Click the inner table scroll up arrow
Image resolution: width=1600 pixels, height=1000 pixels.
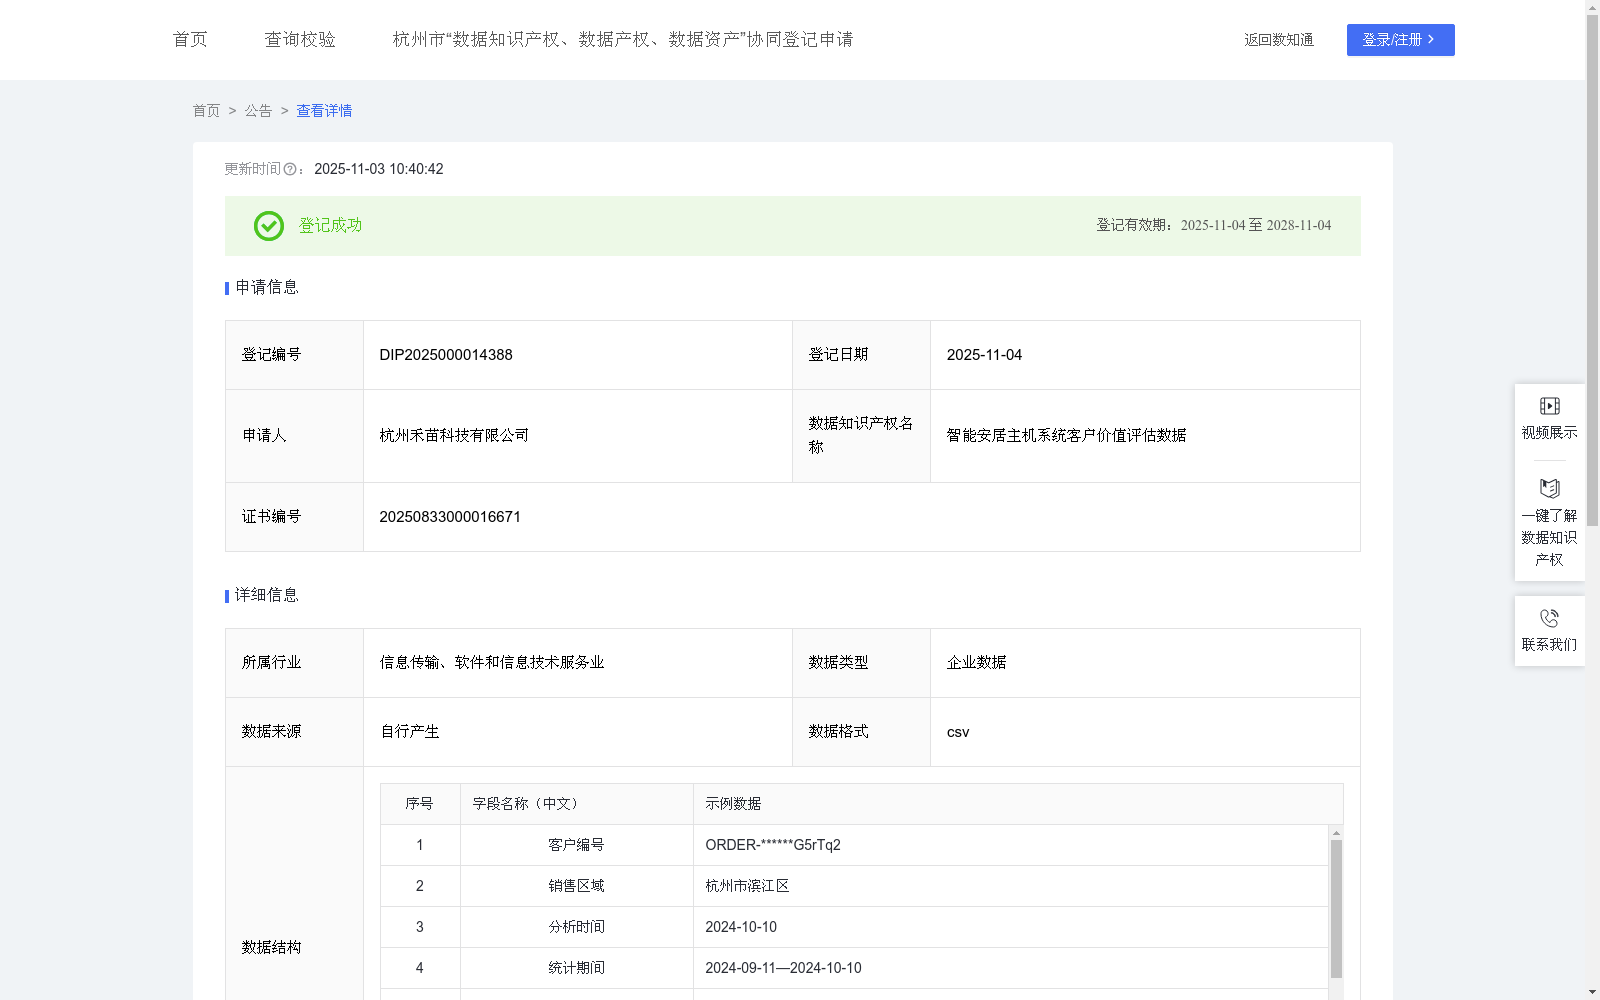coord(1336,833)
